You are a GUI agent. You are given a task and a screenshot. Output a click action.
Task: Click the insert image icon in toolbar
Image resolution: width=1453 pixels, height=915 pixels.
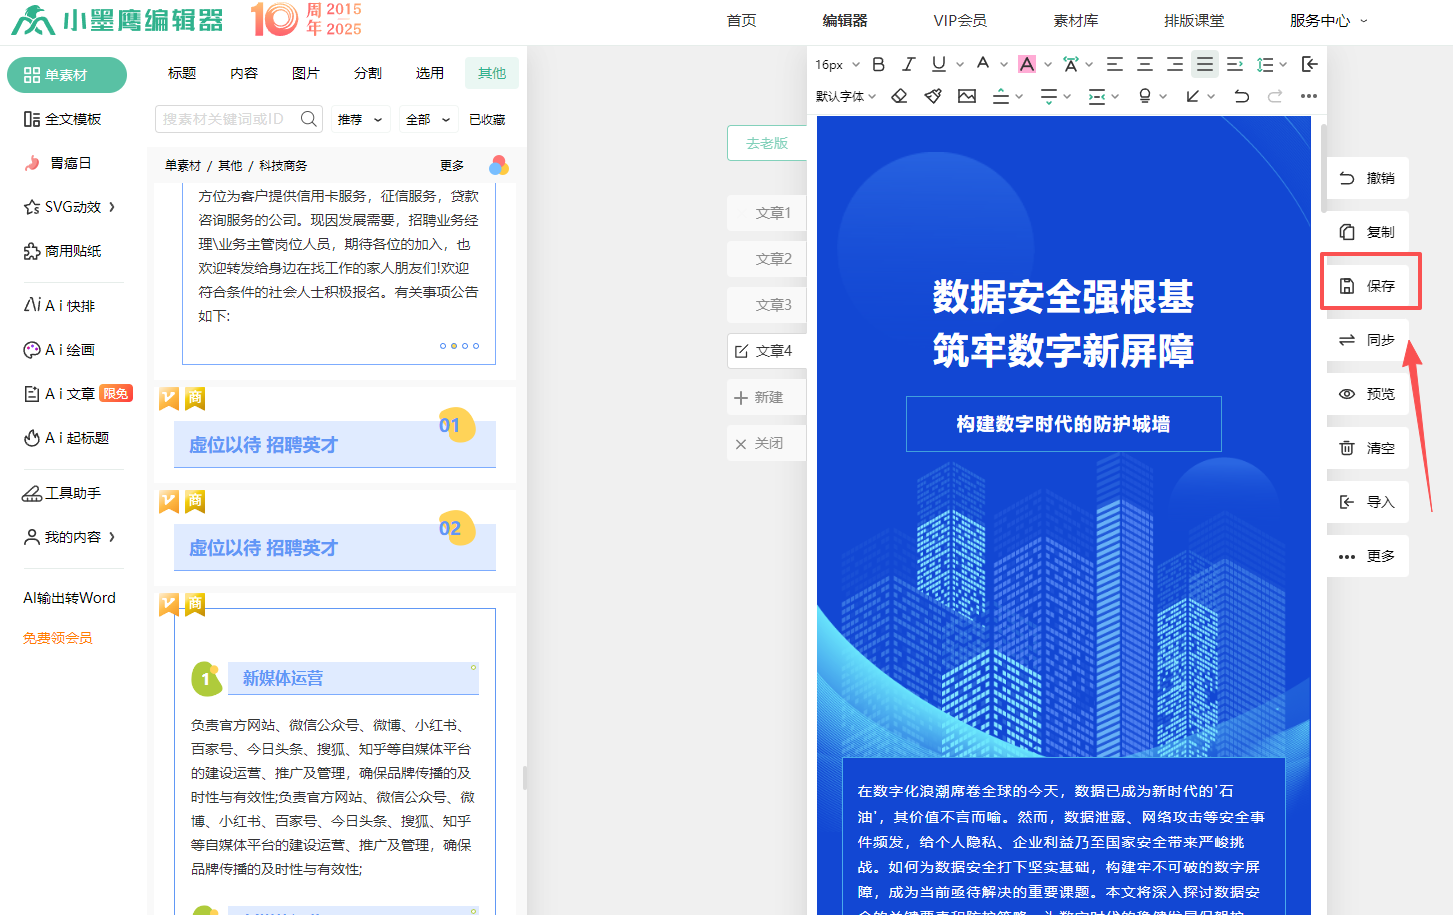(967, 96)
